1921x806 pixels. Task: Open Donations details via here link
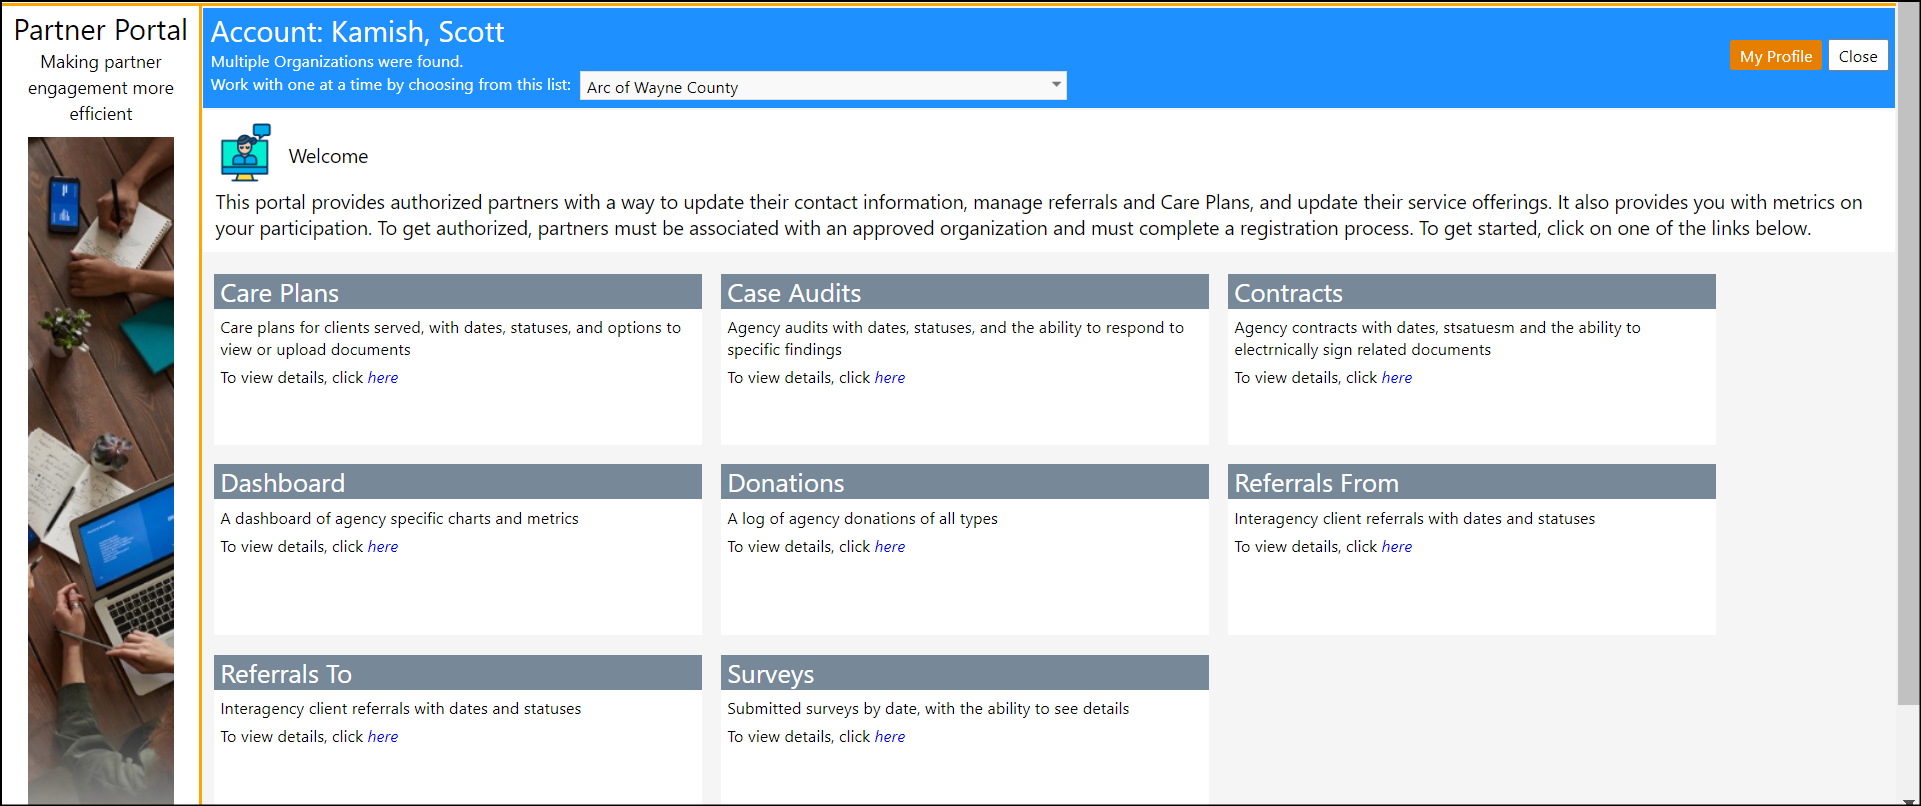click(890, 547)
